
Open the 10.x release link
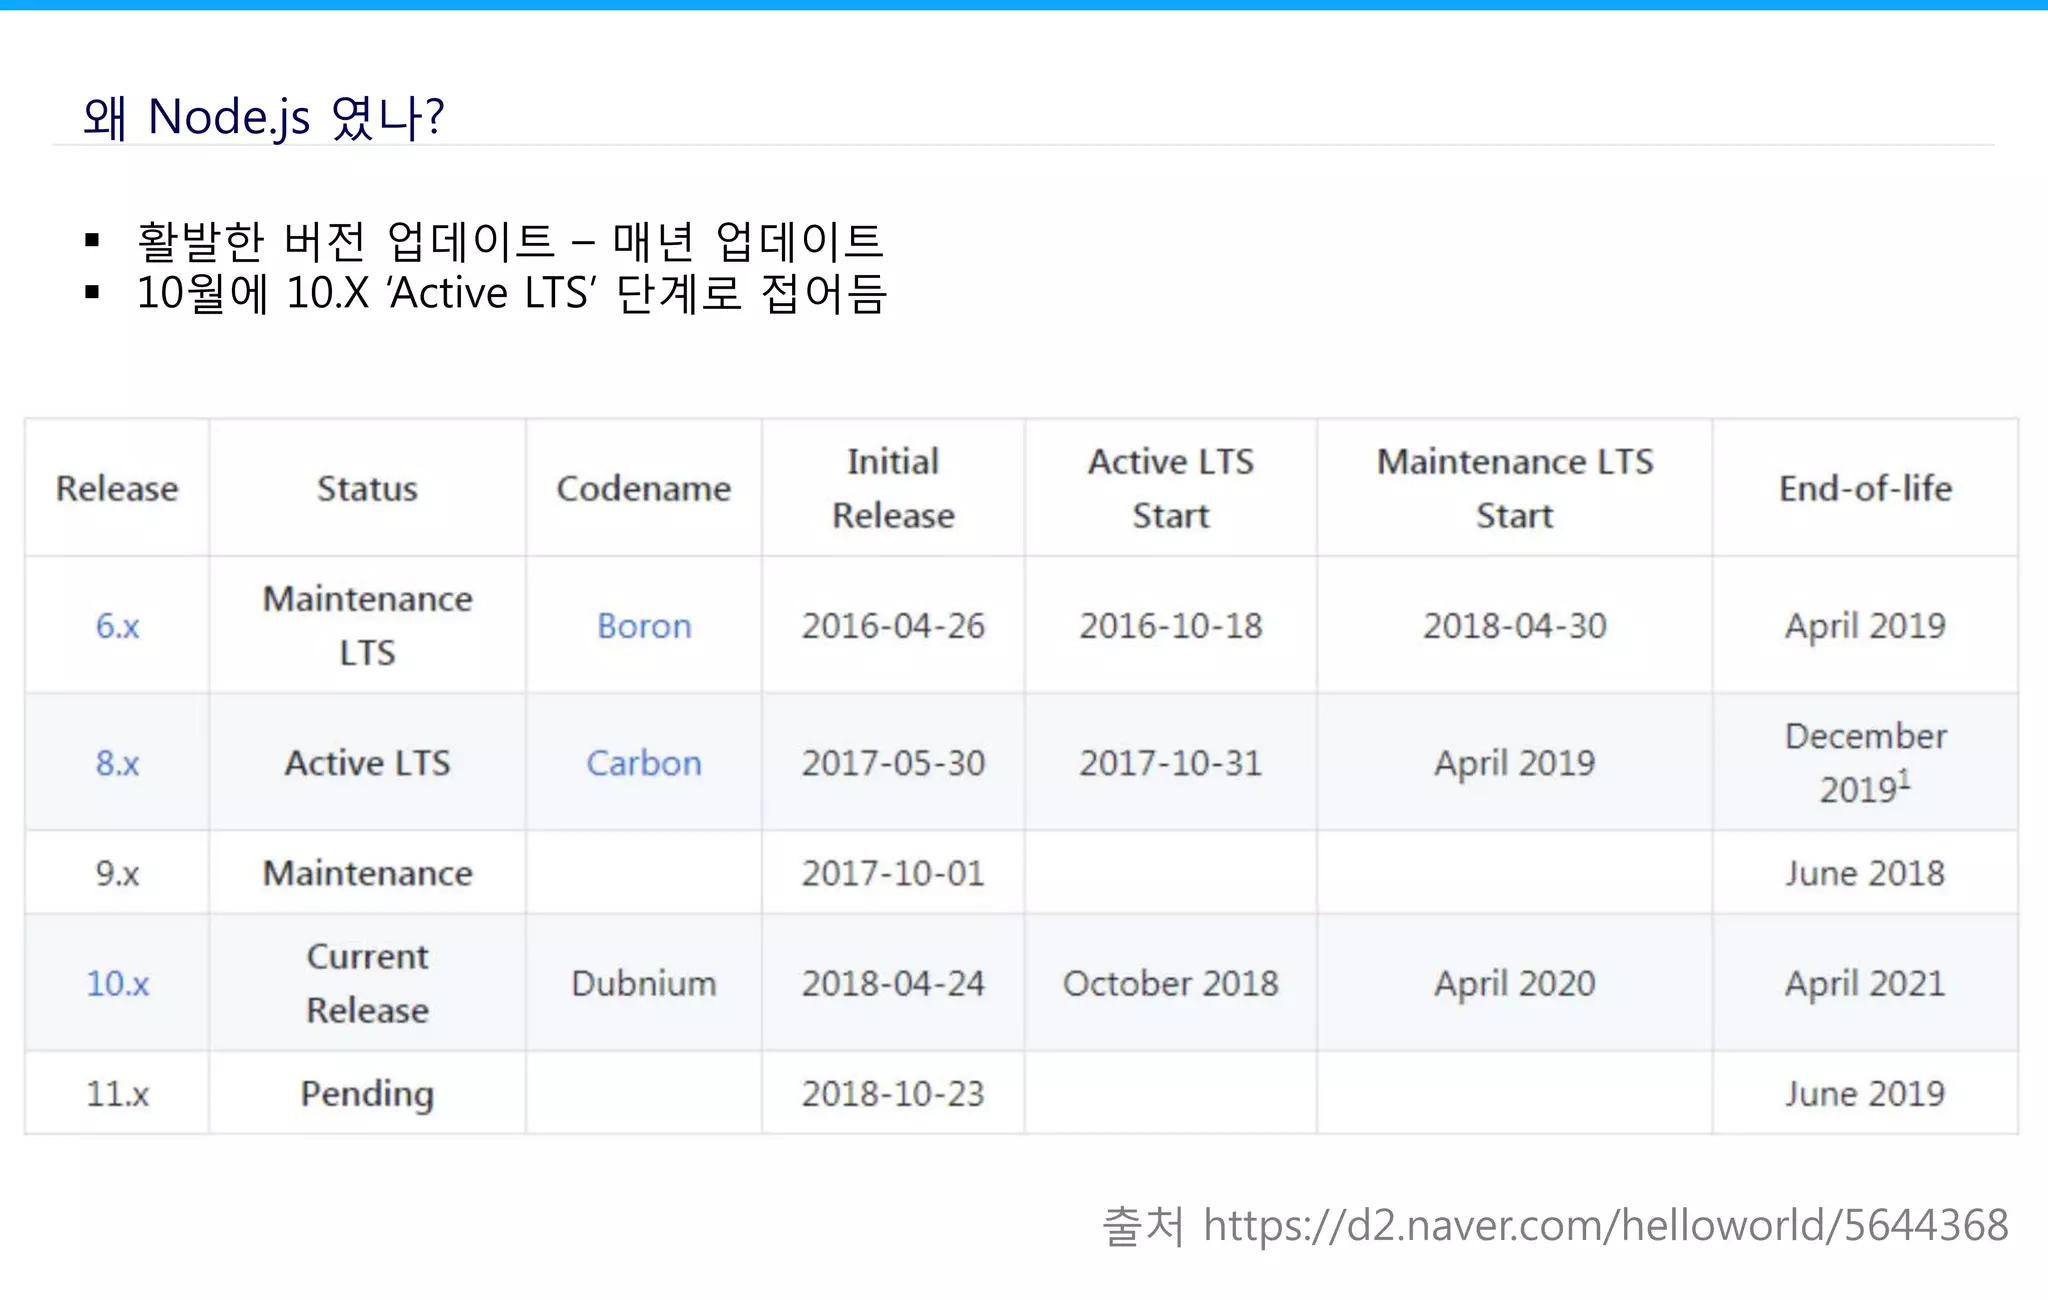(x=117, y=983)
